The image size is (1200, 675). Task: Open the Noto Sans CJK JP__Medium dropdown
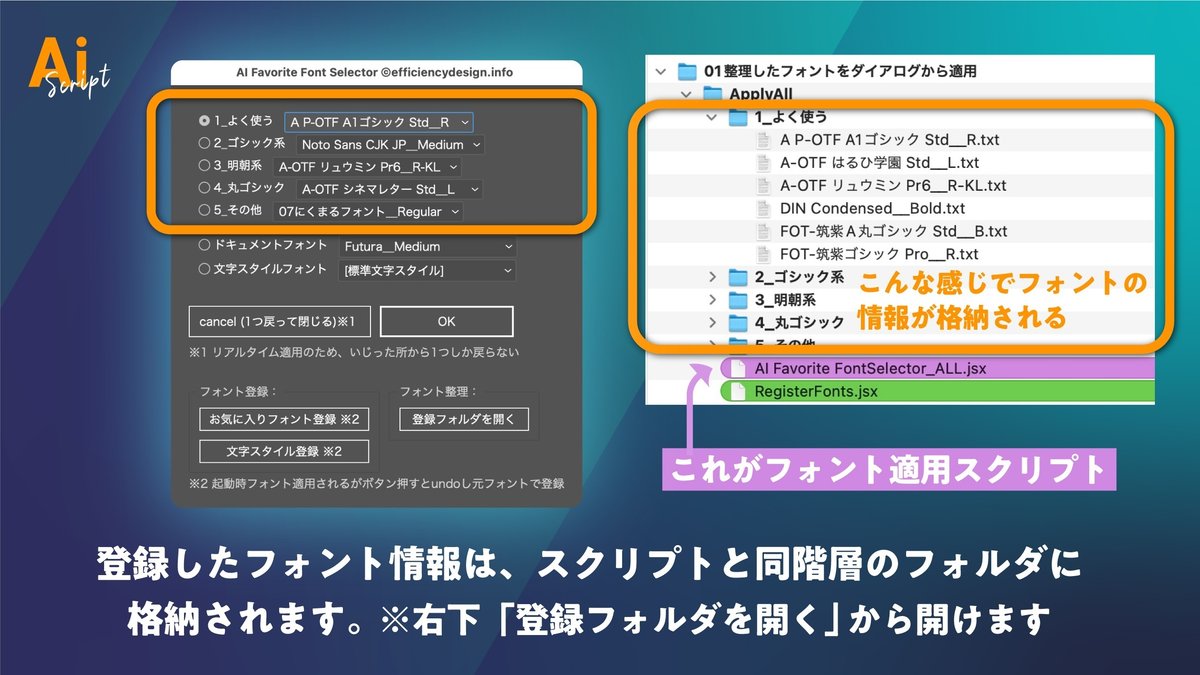tap(391, 145)
